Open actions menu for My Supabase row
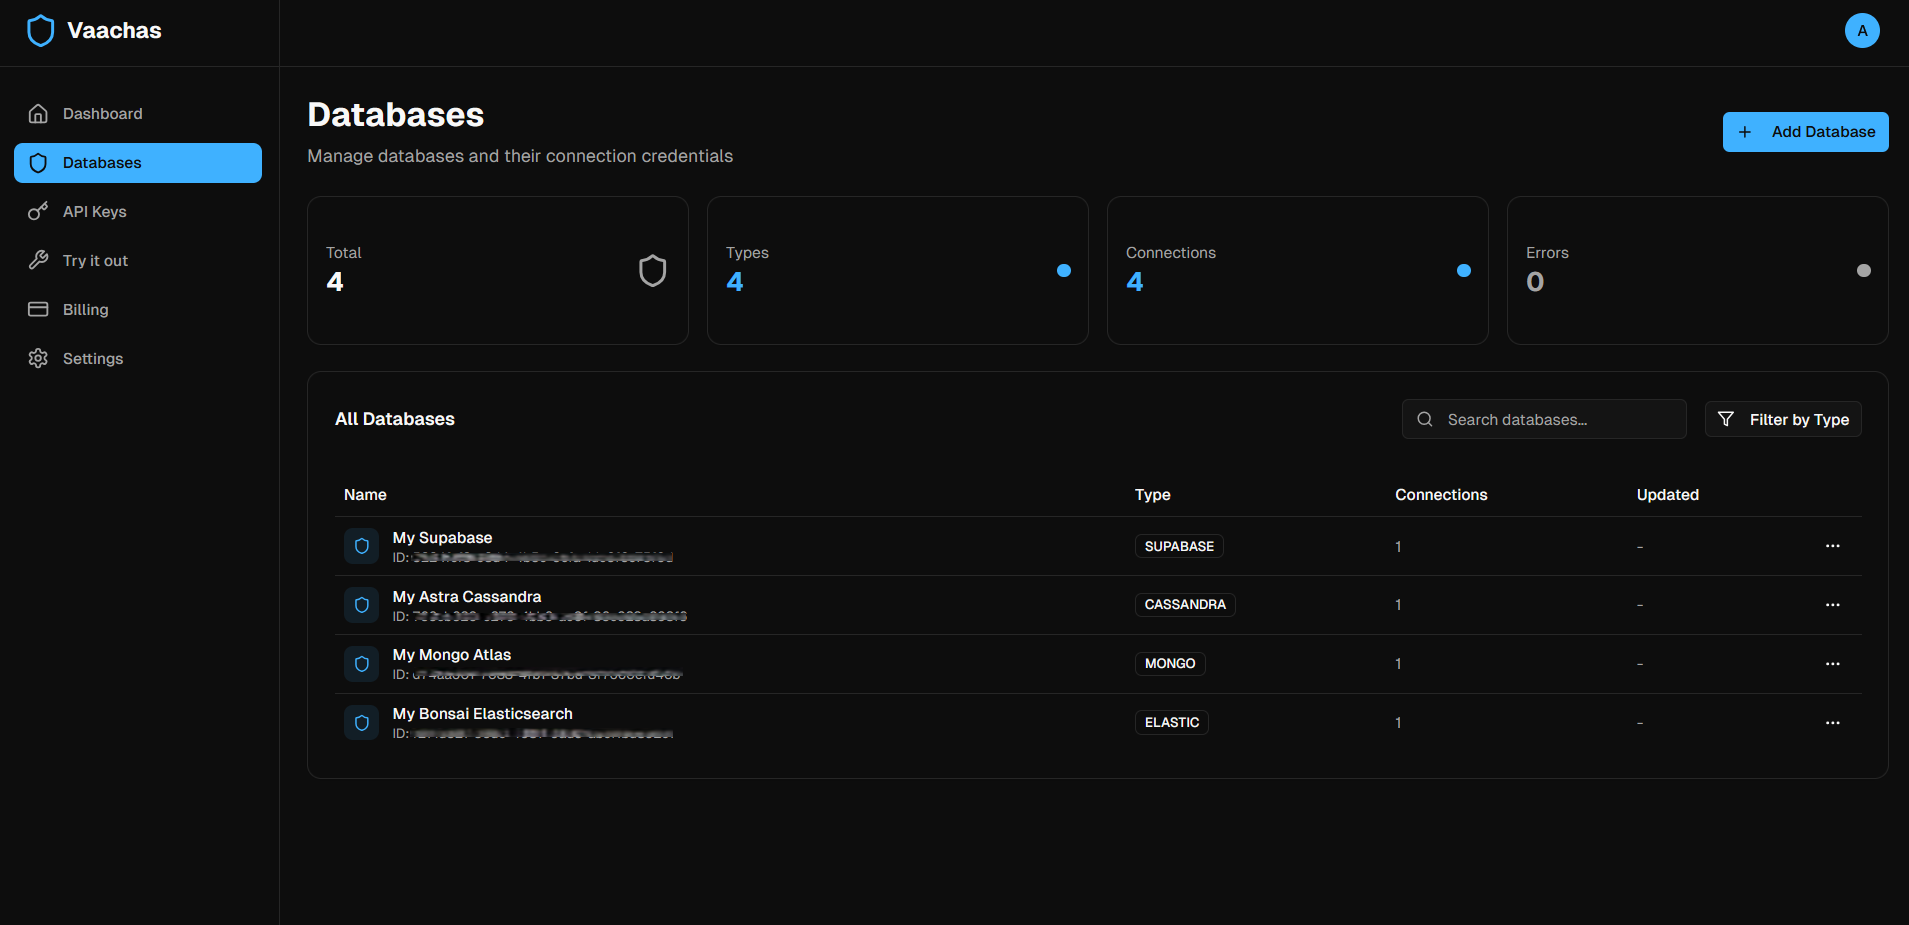This screenshot has height=925, width=1909. pos(1832,546)
